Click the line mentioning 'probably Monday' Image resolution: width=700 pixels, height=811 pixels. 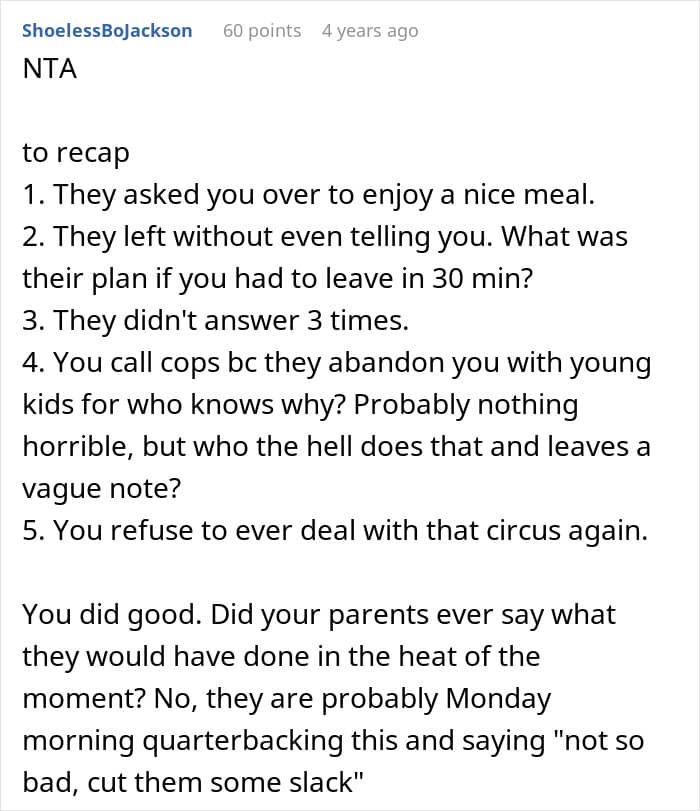coord(287,699)
